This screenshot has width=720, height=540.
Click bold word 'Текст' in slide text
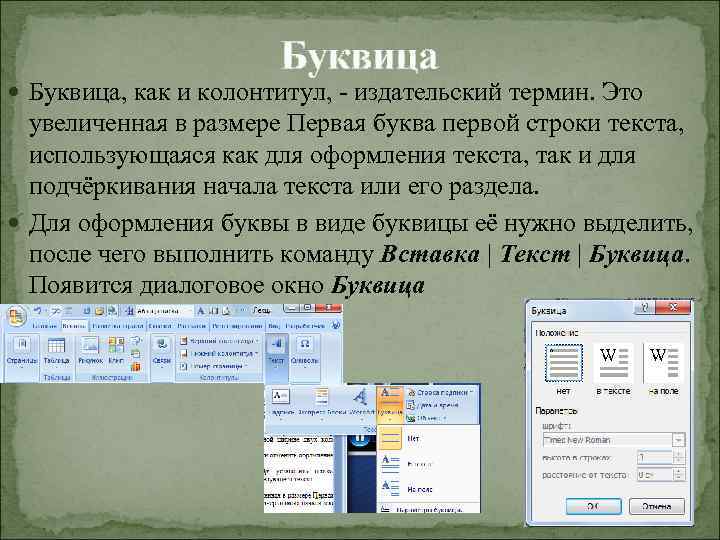click(x=534, y=254)
